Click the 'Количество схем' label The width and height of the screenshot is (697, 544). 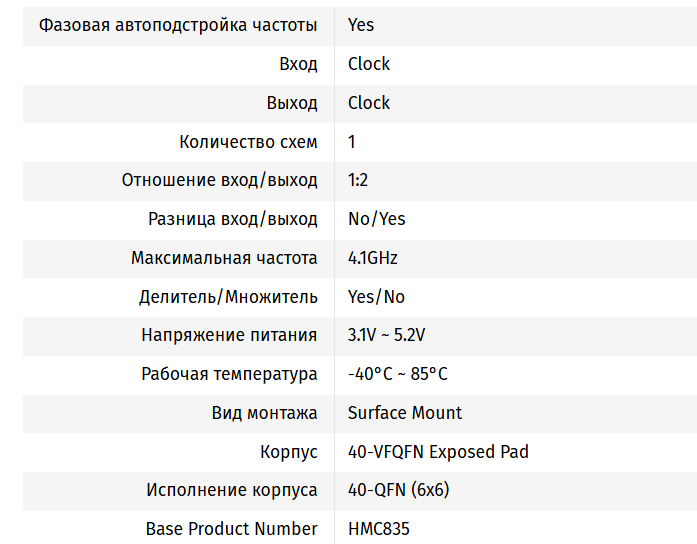click(x=248, y=141)
